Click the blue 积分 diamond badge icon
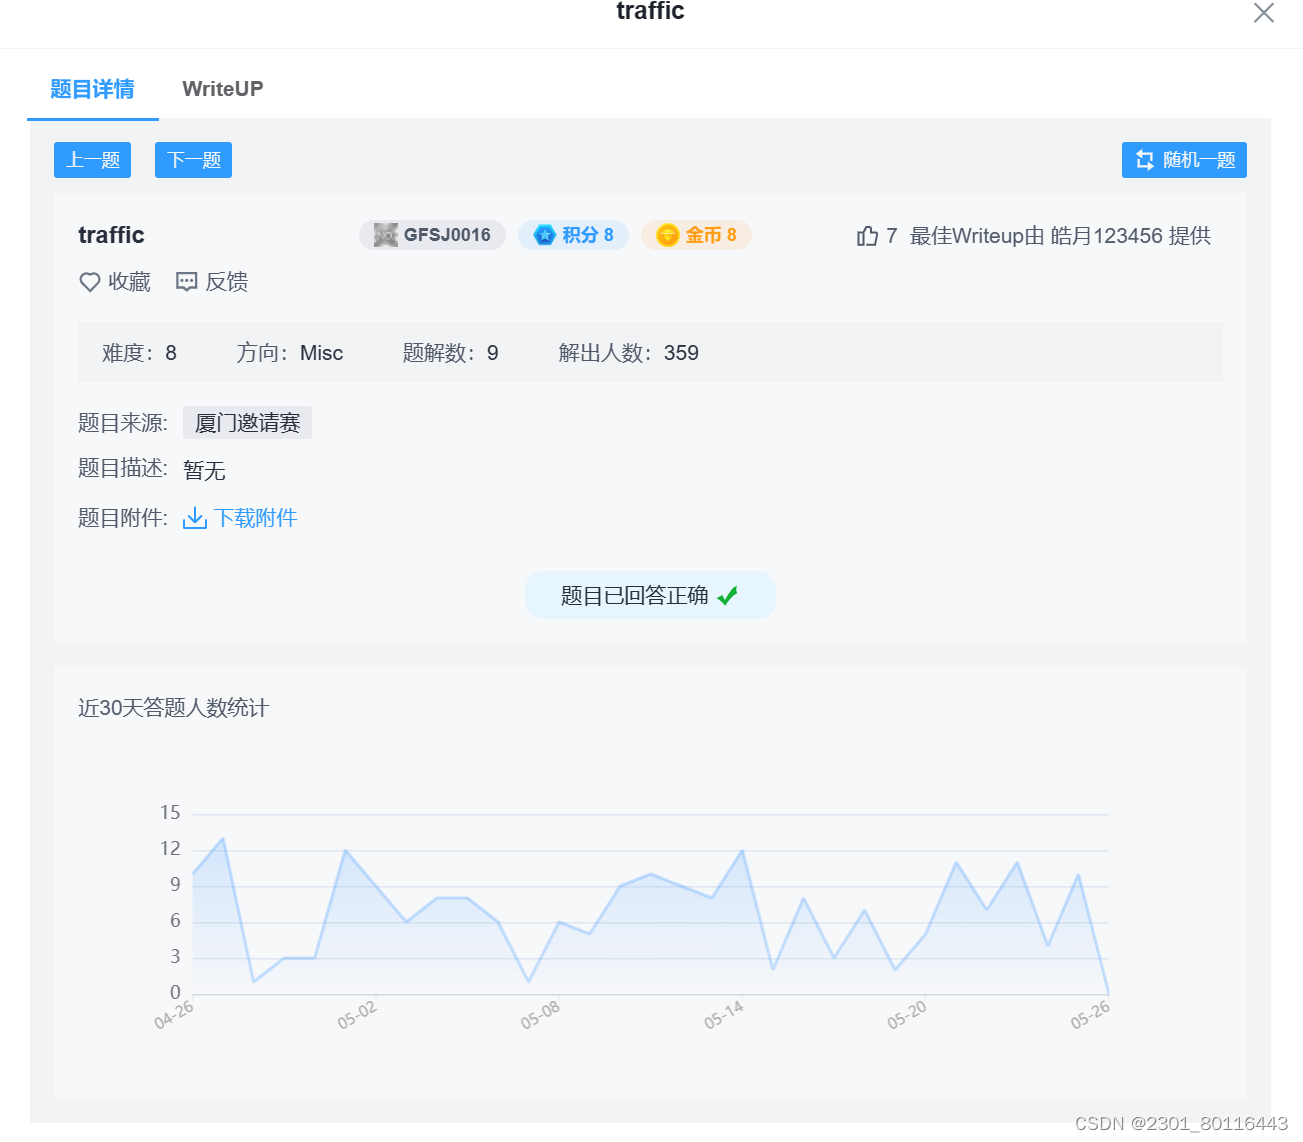Image resolution: width=1303 pixels, height=1142 pixels. pos(544,235)
